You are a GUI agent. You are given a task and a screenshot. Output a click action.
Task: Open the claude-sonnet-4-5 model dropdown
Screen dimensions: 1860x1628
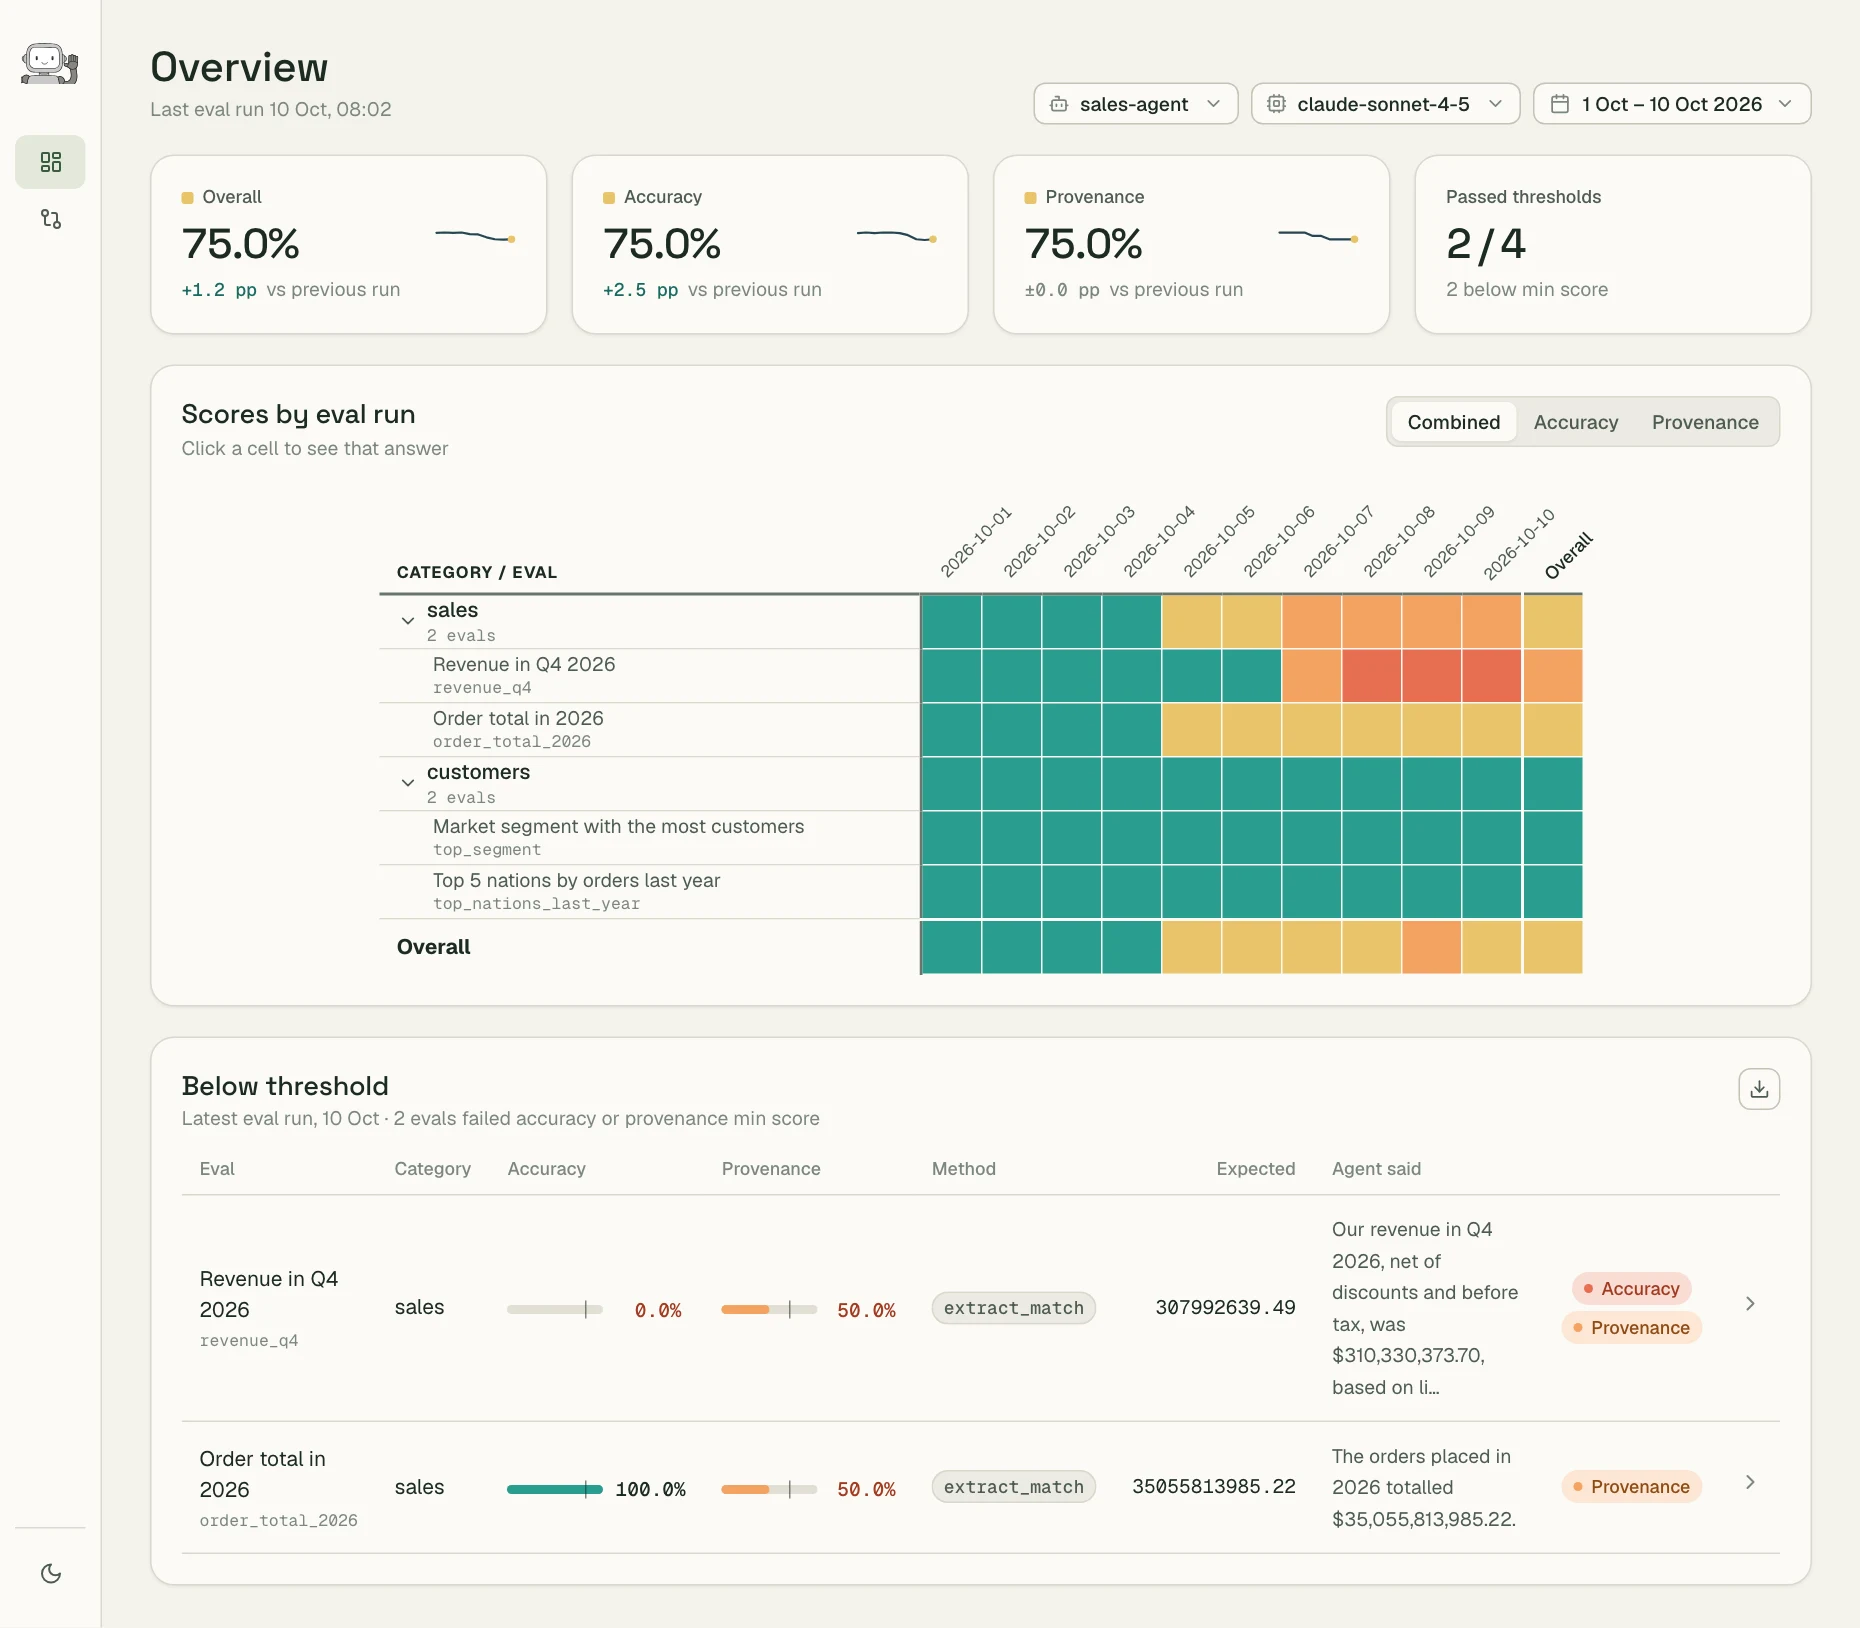coord(1385,104)
